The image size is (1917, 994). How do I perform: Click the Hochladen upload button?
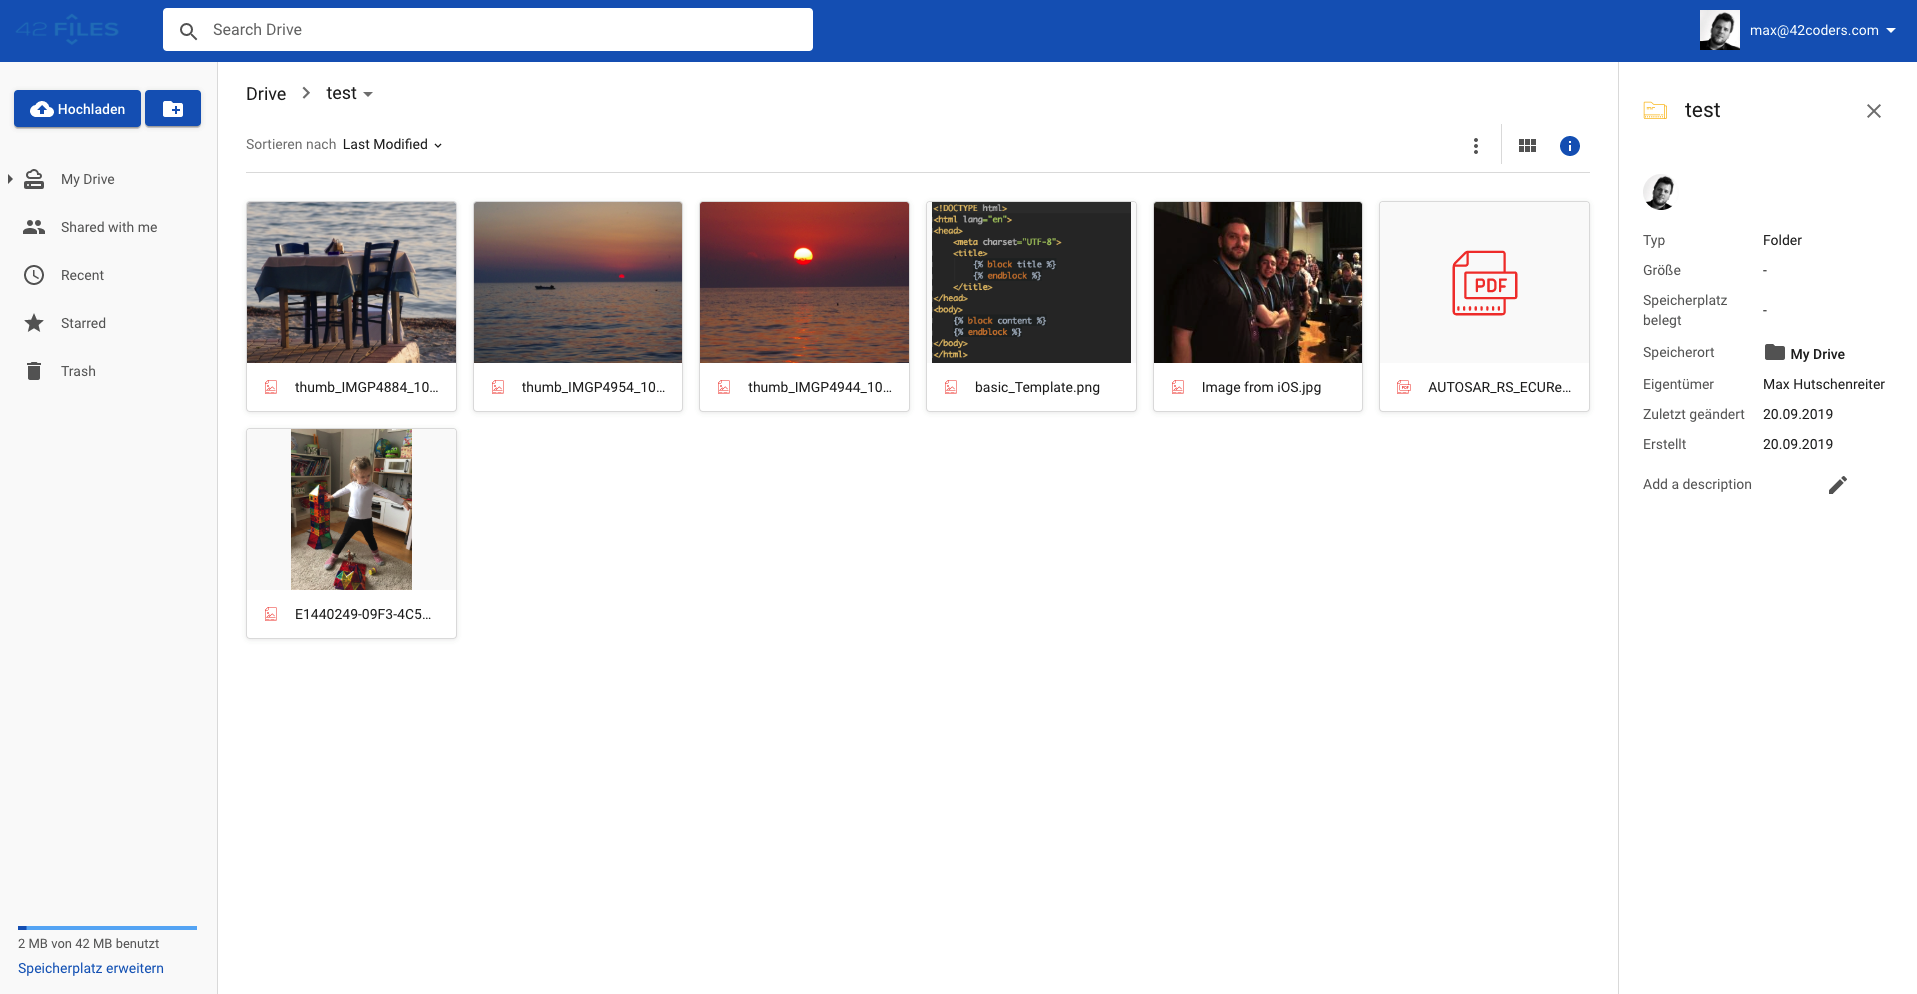[x=77, y=109]
